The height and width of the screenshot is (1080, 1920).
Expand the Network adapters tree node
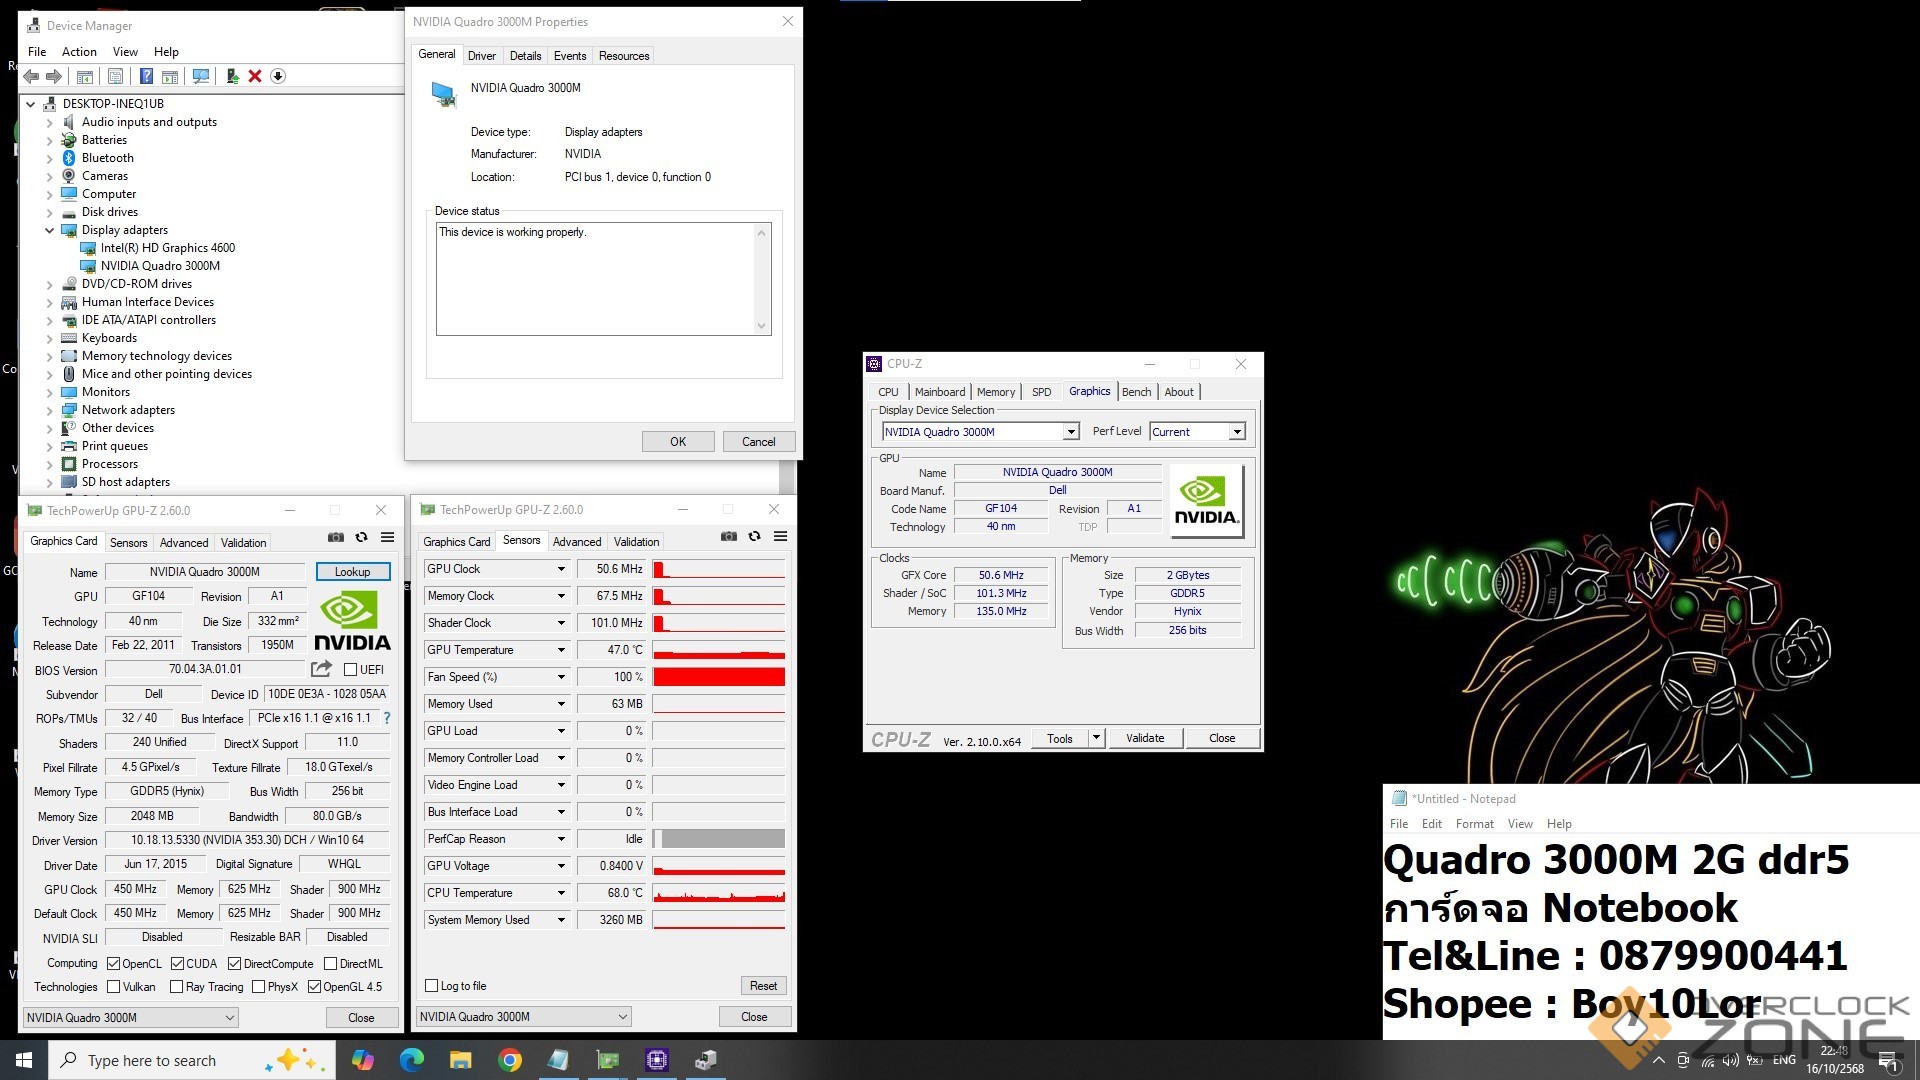click(50, 410)
